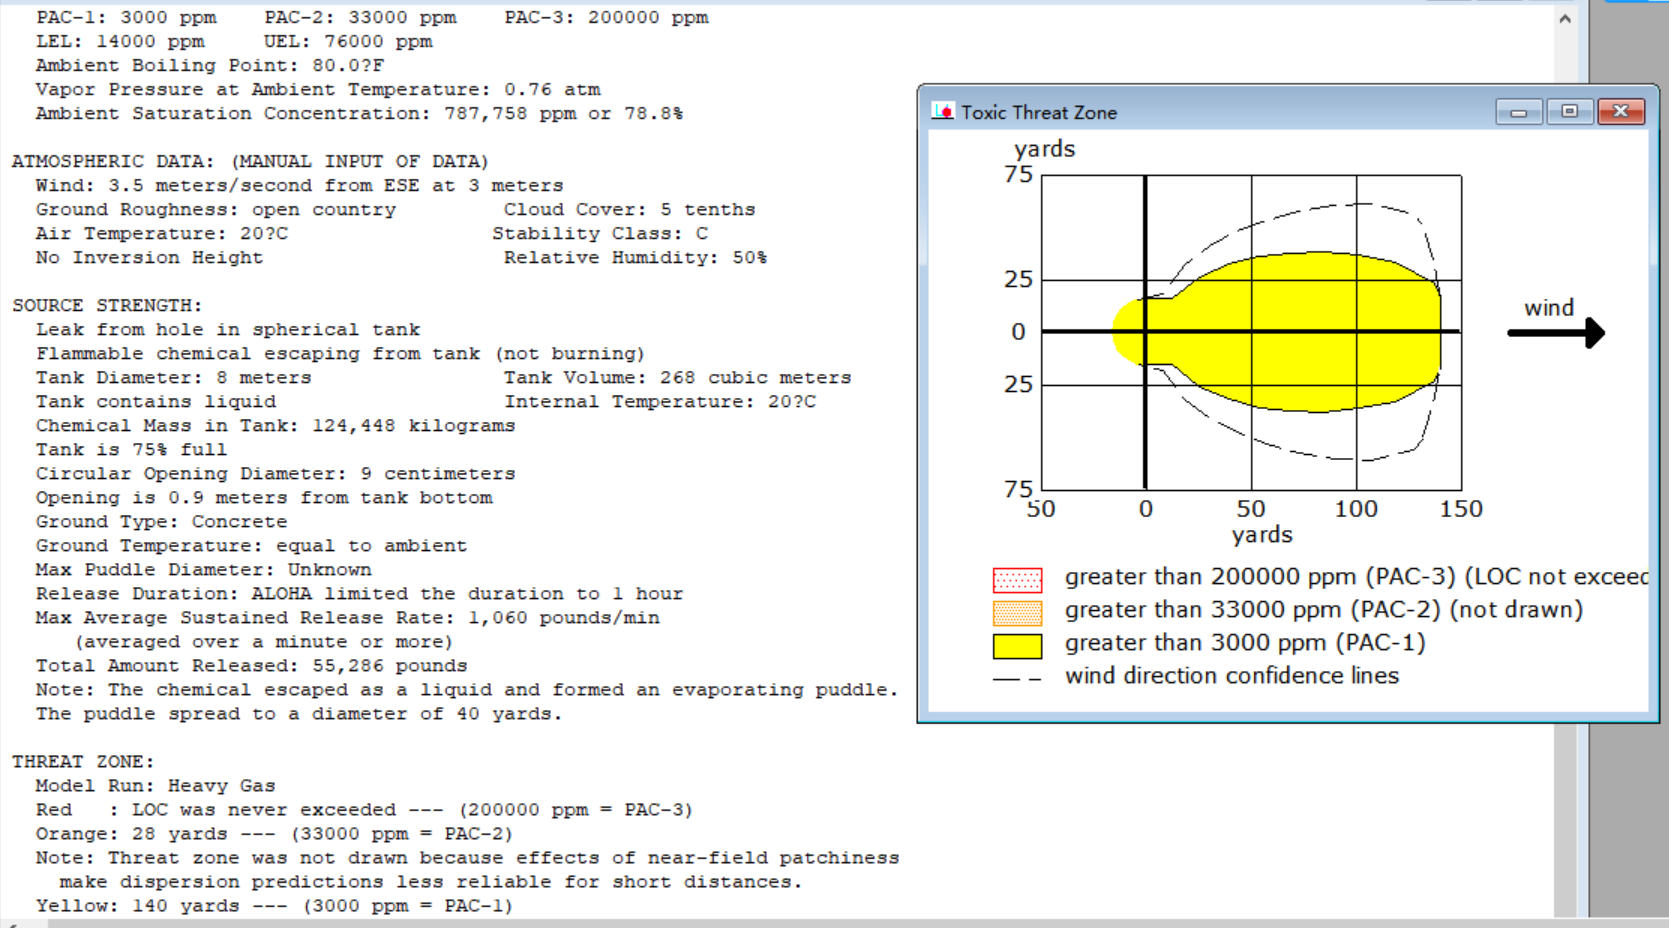Click the THREAT ZONE heading
The height and width of the screenshot is (928, 1669).
pos(83,761)
